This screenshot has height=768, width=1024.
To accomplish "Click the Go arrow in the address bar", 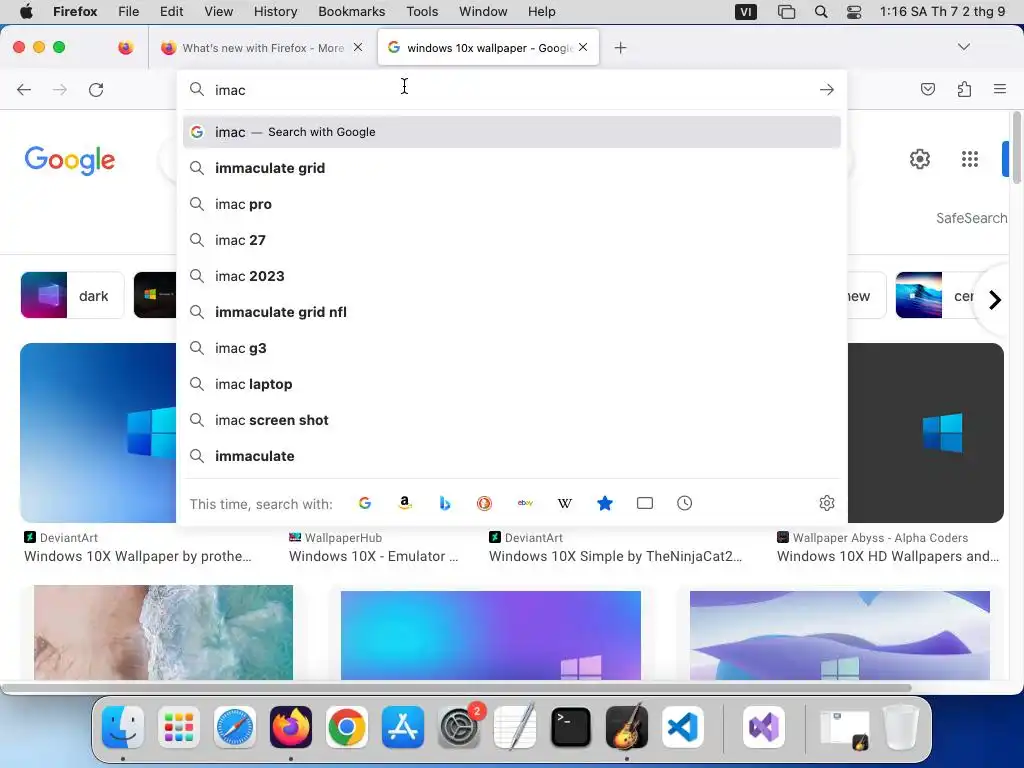I will coord(827,89).
